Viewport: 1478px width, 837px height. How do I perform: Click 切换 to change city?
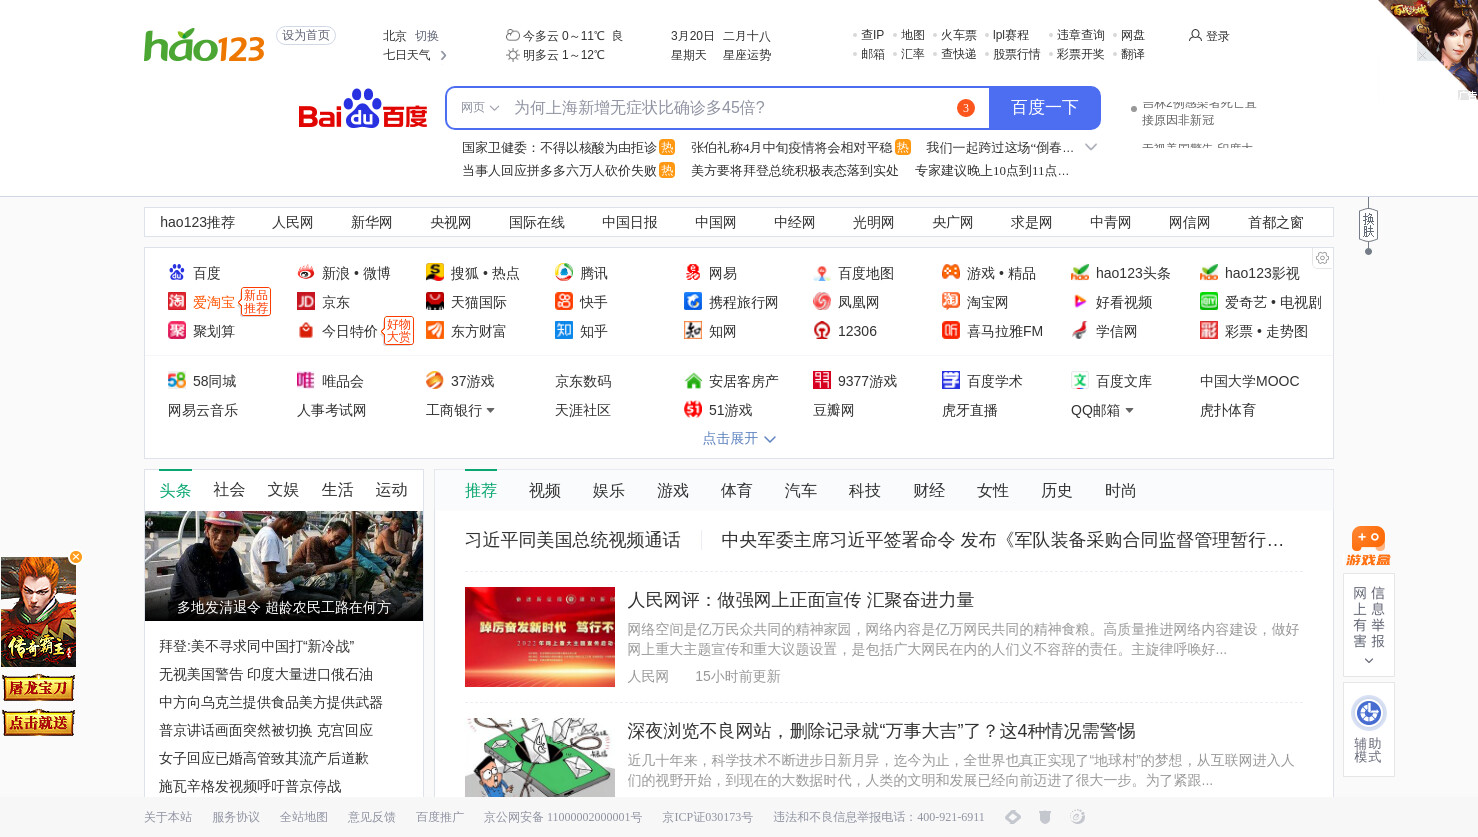(427, 36)
